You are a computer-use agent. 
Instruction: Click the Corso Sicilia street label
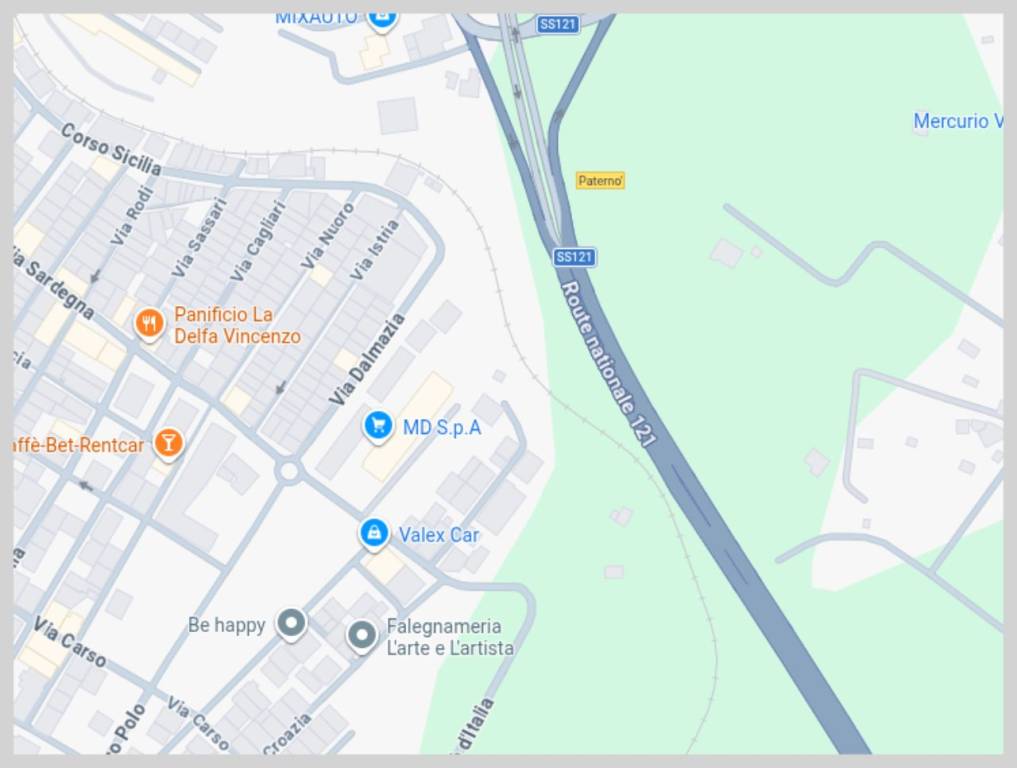[111, 149]
